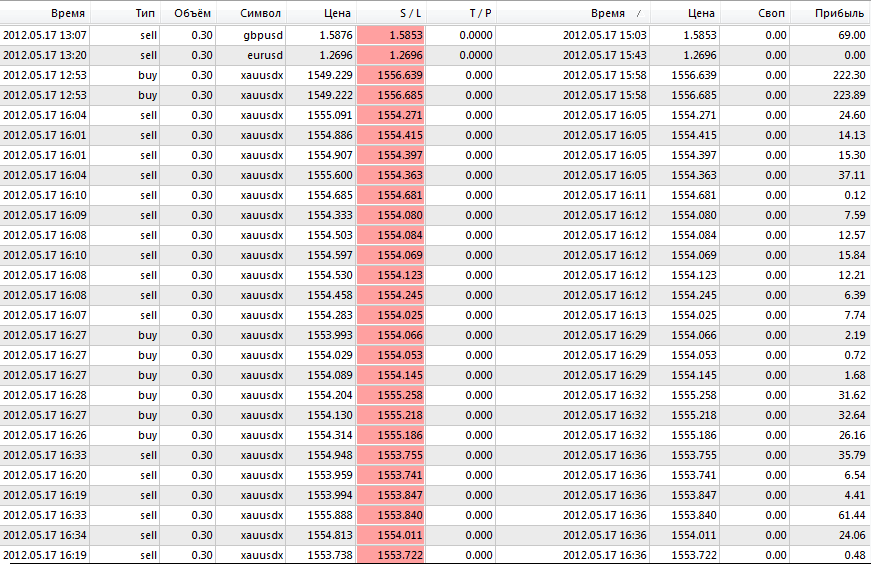Viewport: 871px width, 564px height.
Task: Select profit value 24.60
Action: point(852,116)
